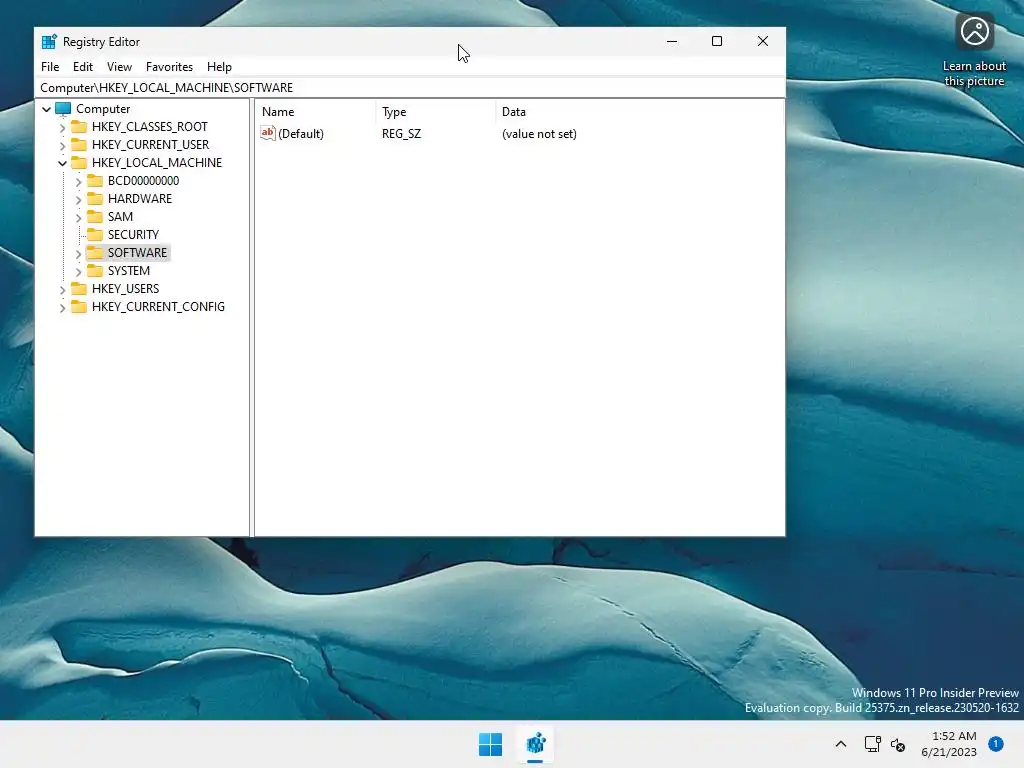Click the HKEY_CURRENT_CONFIG folder icon

pyautogui.click(x=79, y=306)
